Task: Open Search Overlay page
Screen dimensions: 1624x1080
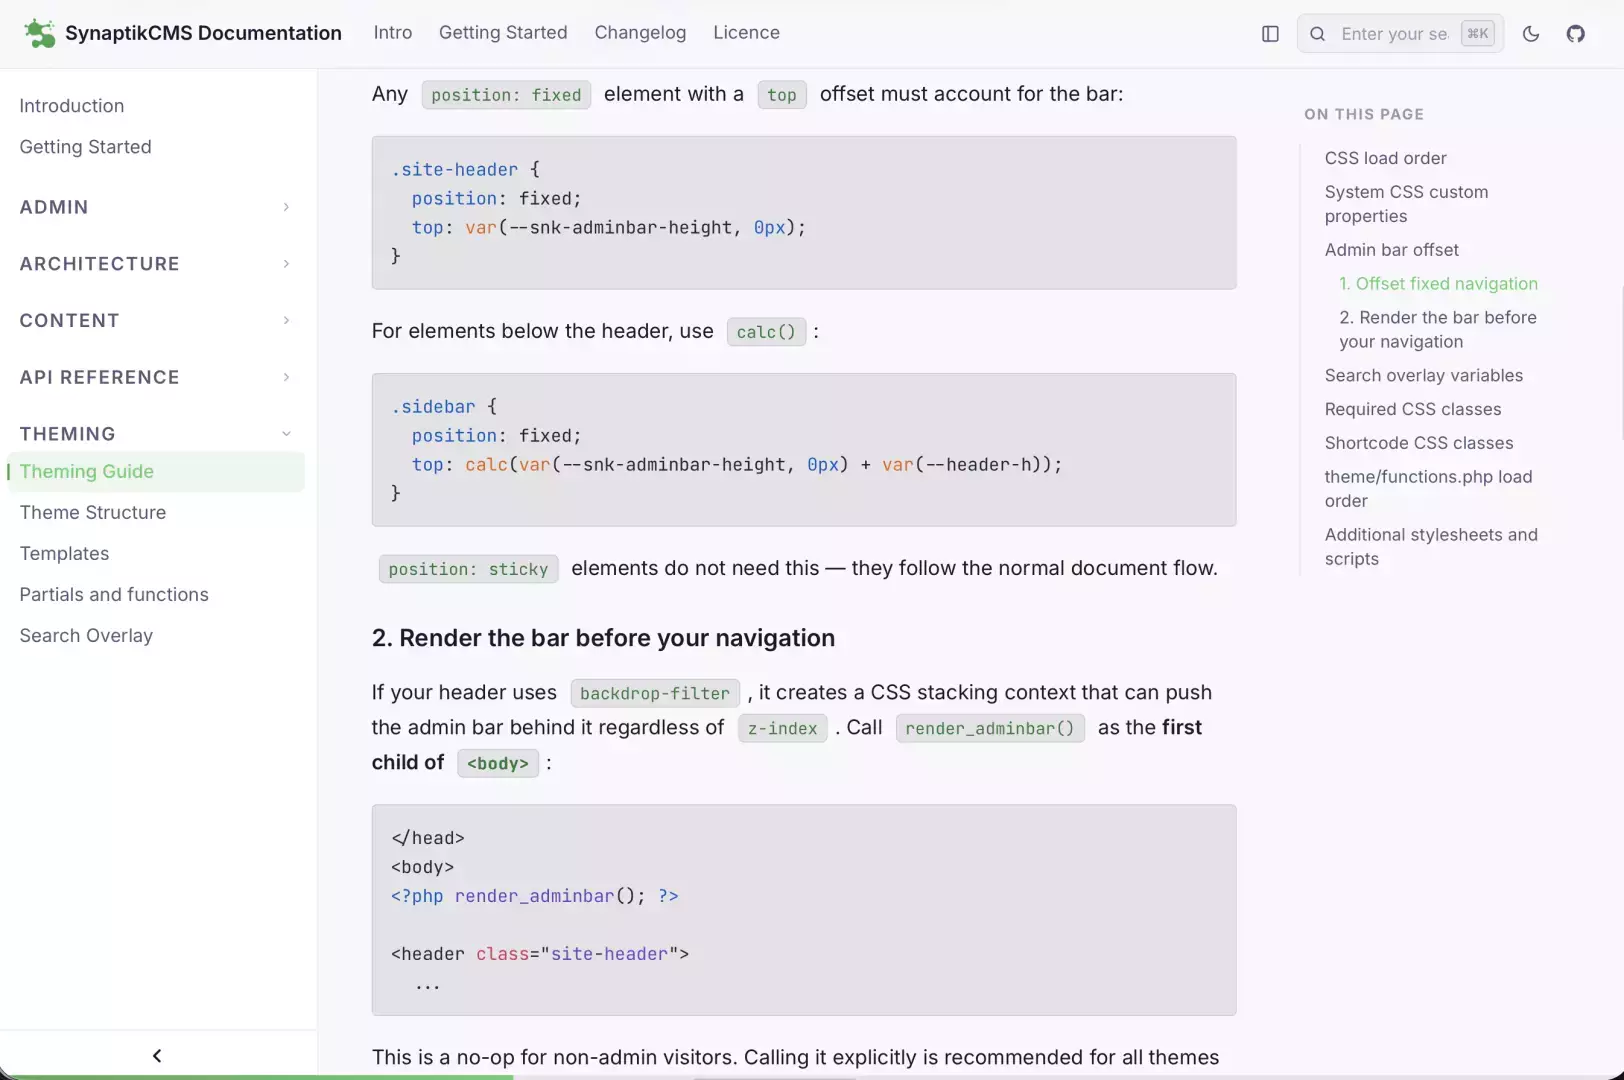Action: (x=86, y=636)
